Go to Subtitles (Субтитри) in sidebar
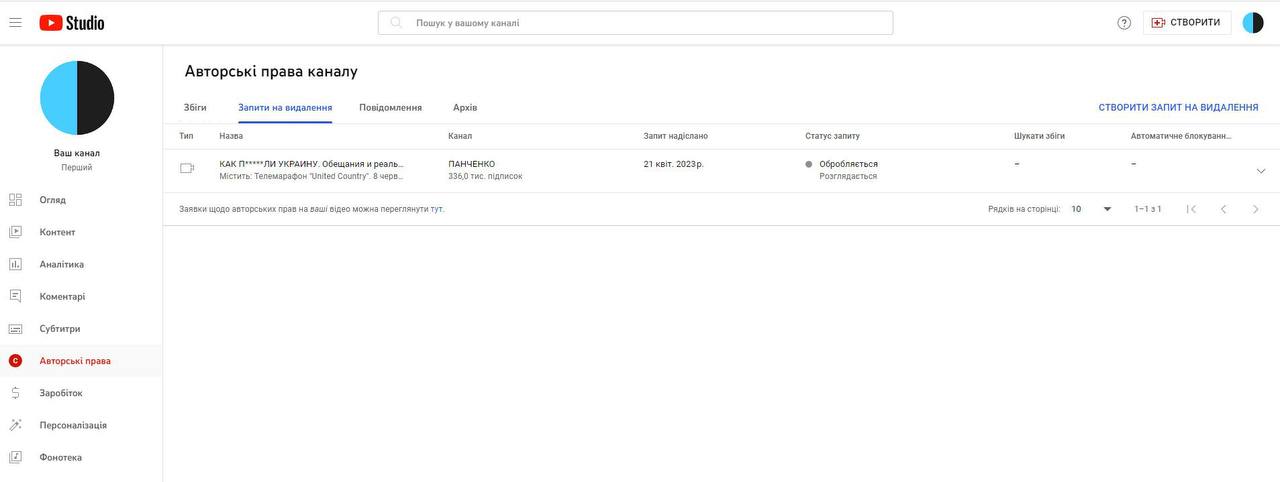The width and height of the screenshot is (1280, 482). (60, 329)
